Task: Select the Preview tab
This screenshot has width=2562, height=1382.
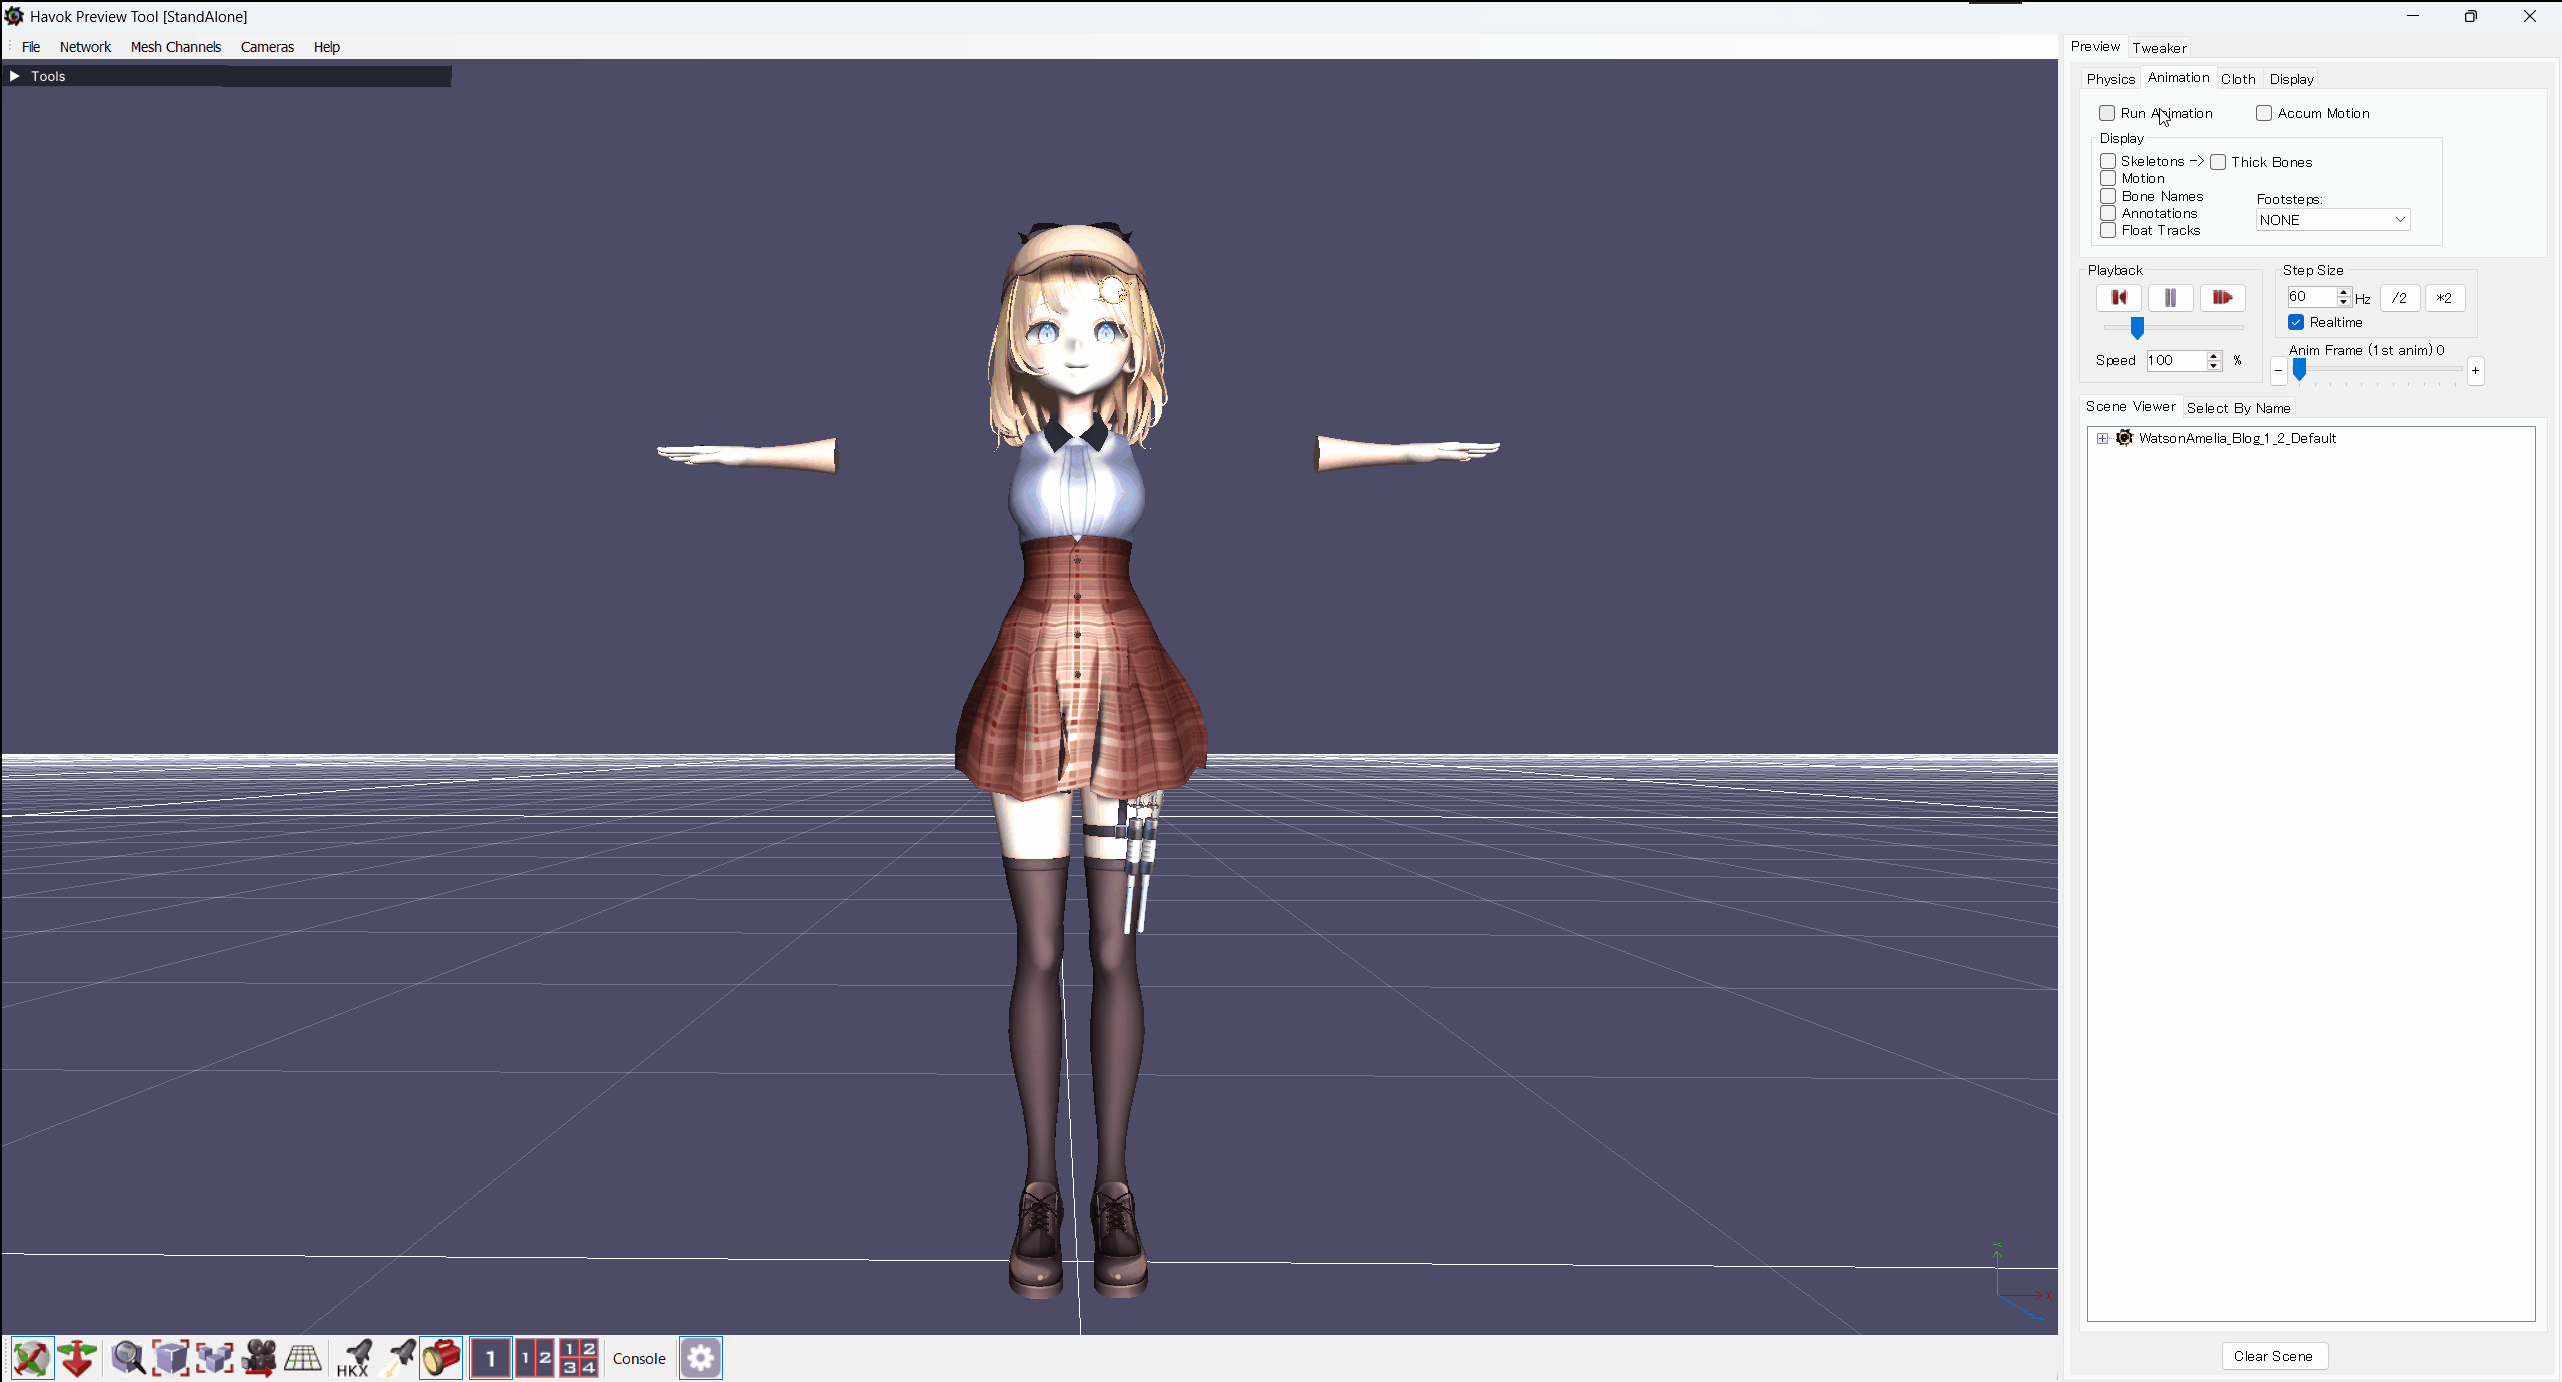Action: [x=2095, y=47]
